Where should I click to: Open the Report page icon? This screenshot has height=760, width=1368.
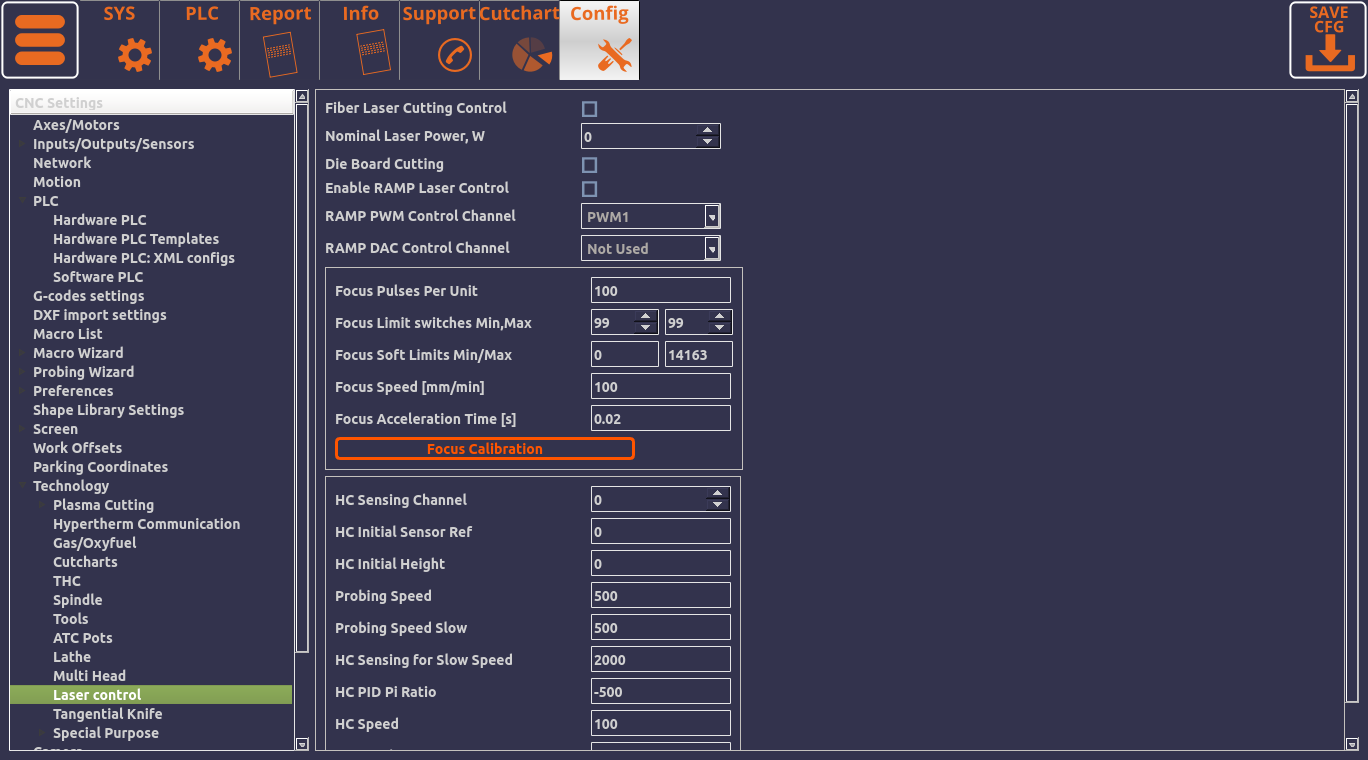pos(280,54)
